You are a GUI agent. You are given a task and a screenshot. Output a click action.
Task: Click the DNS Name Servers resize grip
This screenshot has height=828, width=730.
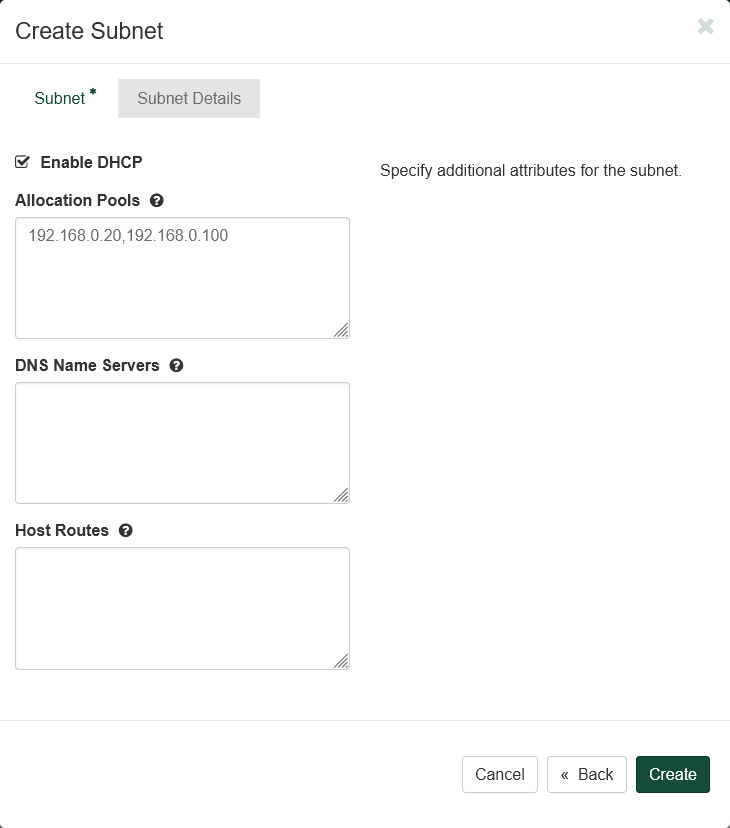tap(341, 495)
